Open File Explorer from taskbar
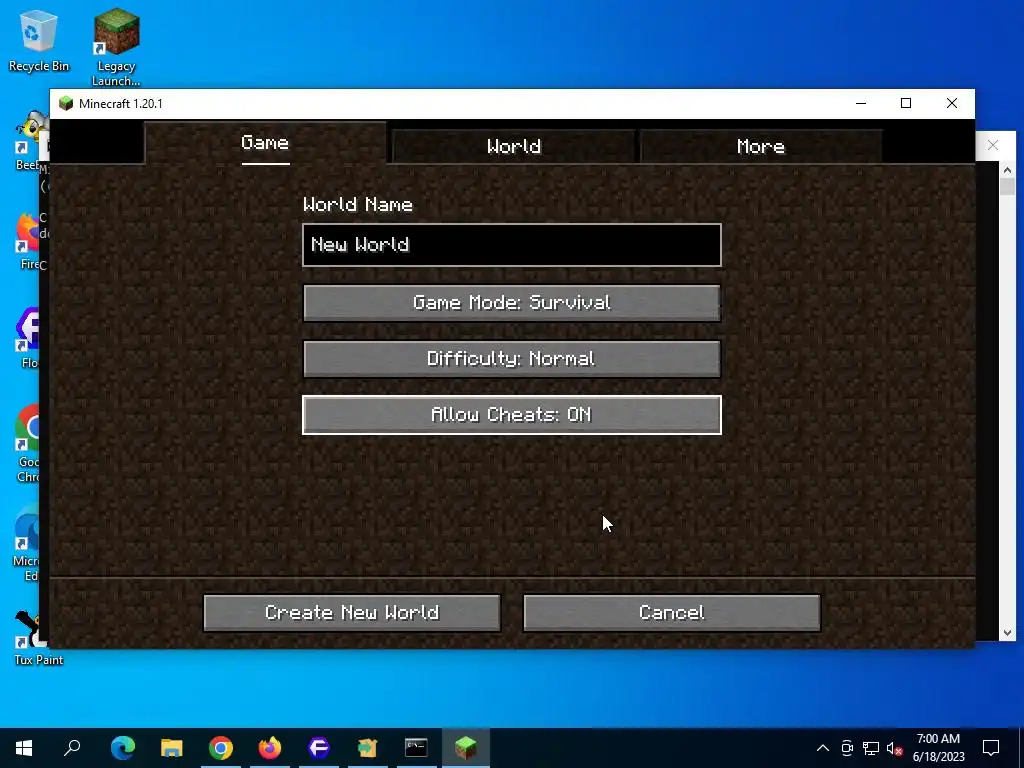1024x768 pixels. point(172,748)
